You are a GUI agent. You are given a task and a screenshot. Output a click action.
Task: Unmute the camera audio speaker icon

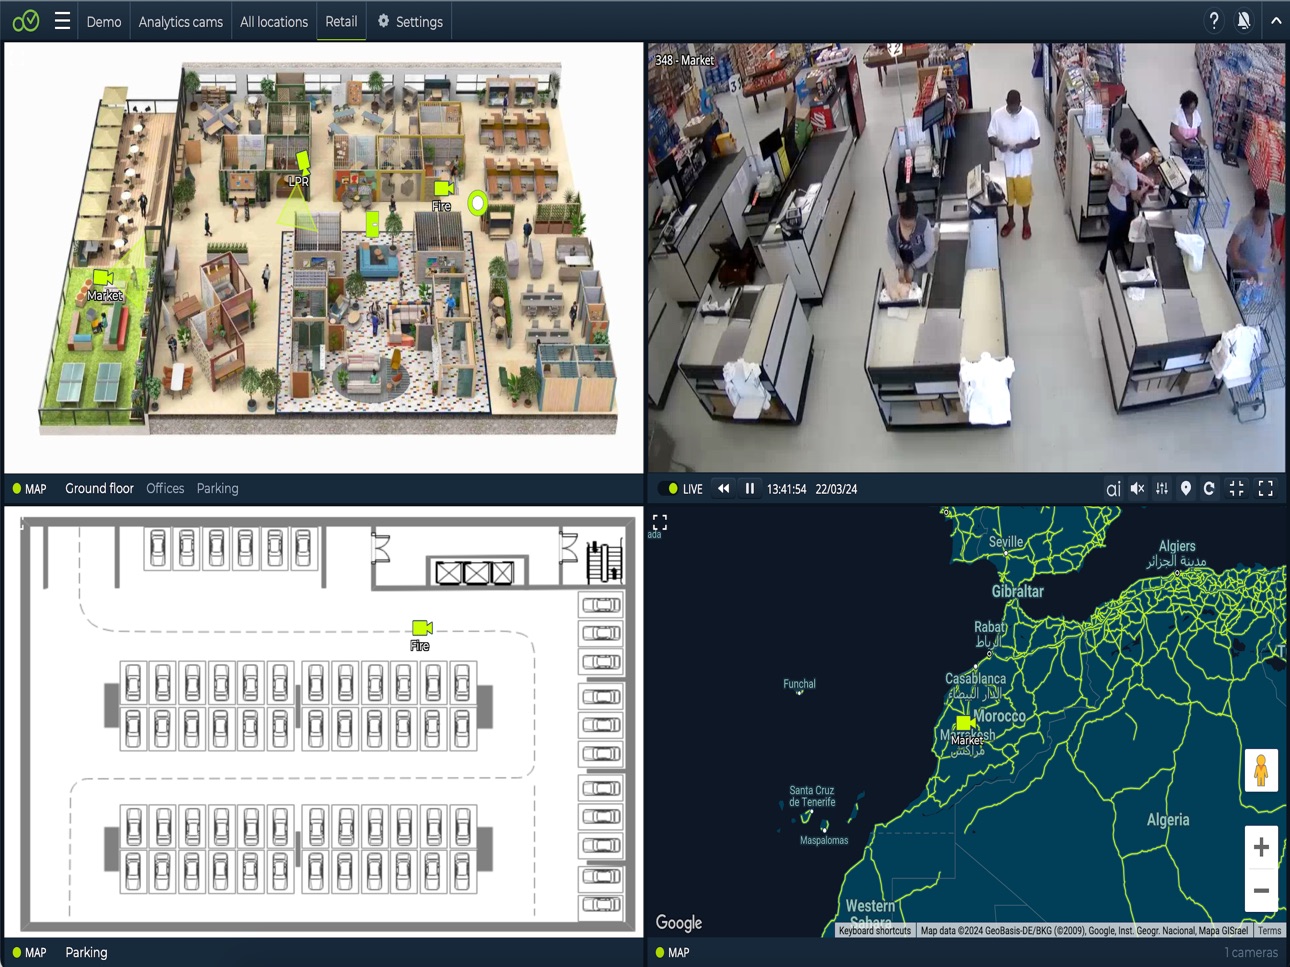tap(1137, 489)
